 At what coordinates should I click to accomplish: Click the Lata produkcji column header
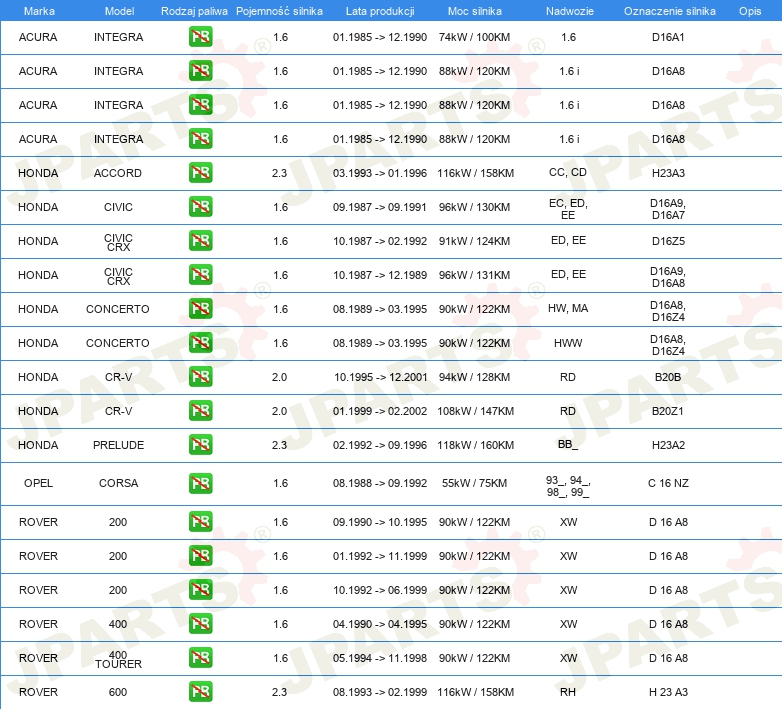[x=380, y=11]
